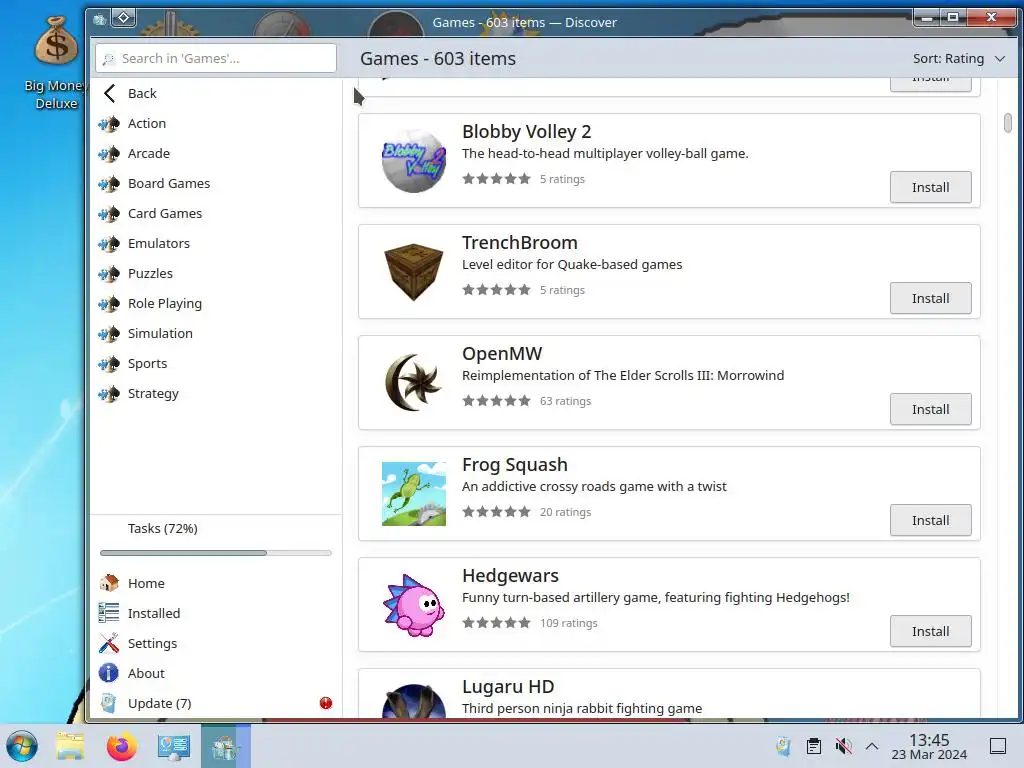Click the updates notifier tray icon
The width and height of the screenshot is (1024, 768).
[783, 746]
